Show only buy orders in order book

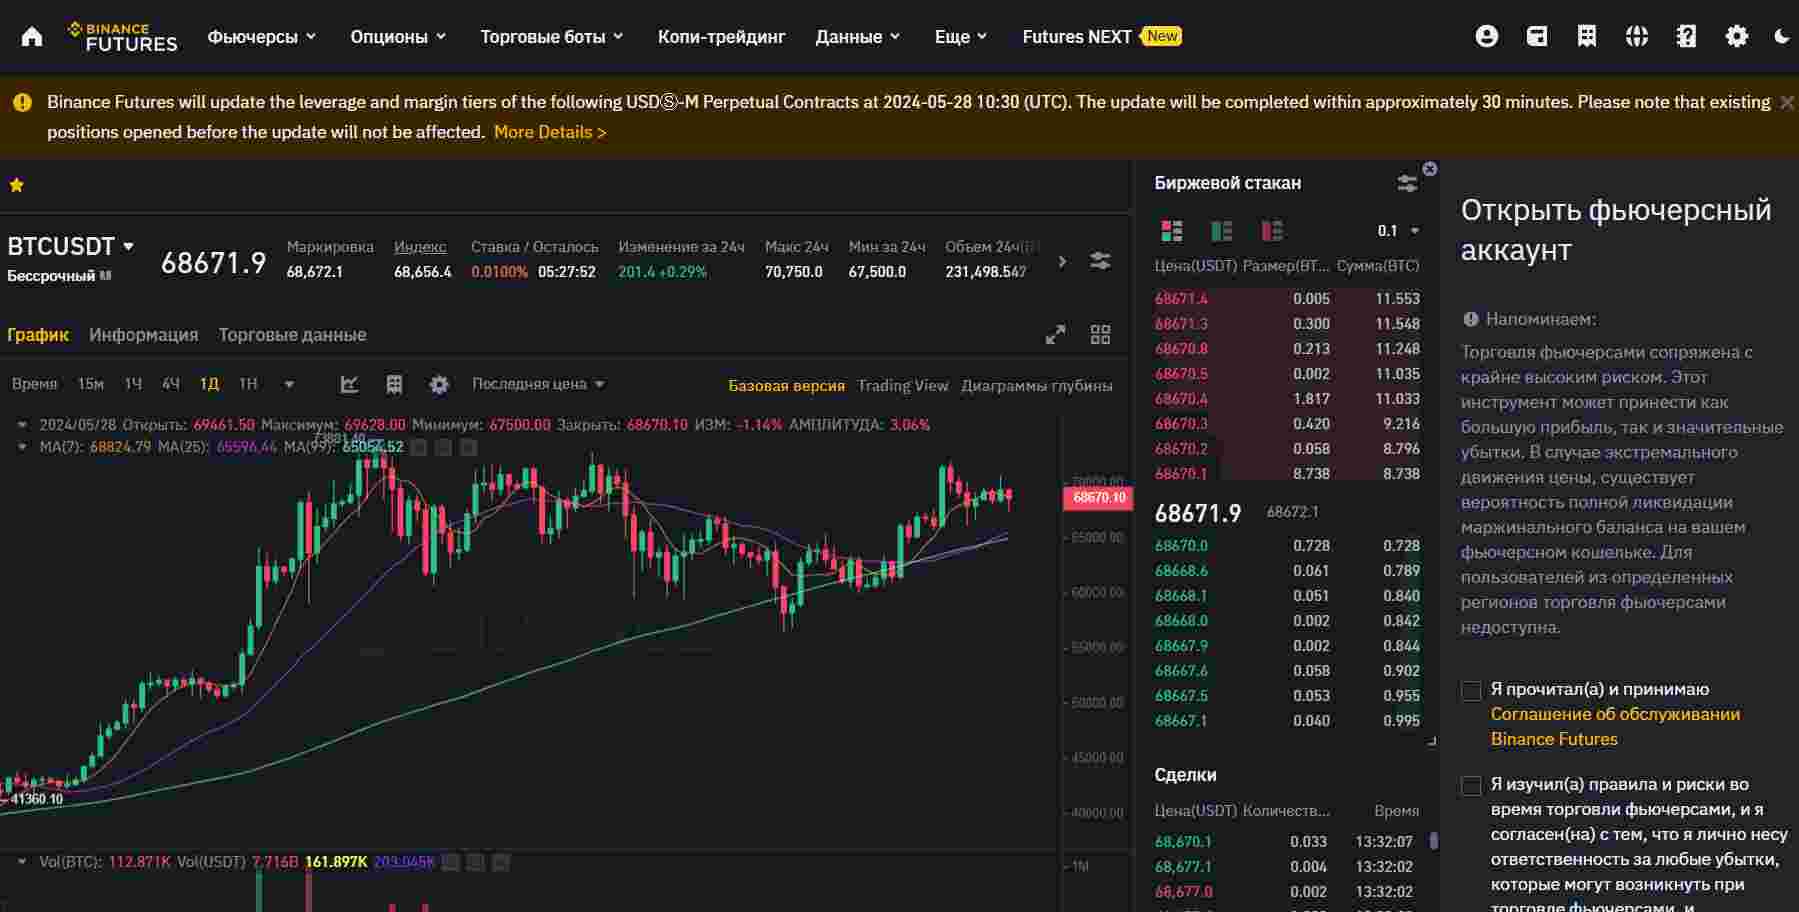[1222, 231]
